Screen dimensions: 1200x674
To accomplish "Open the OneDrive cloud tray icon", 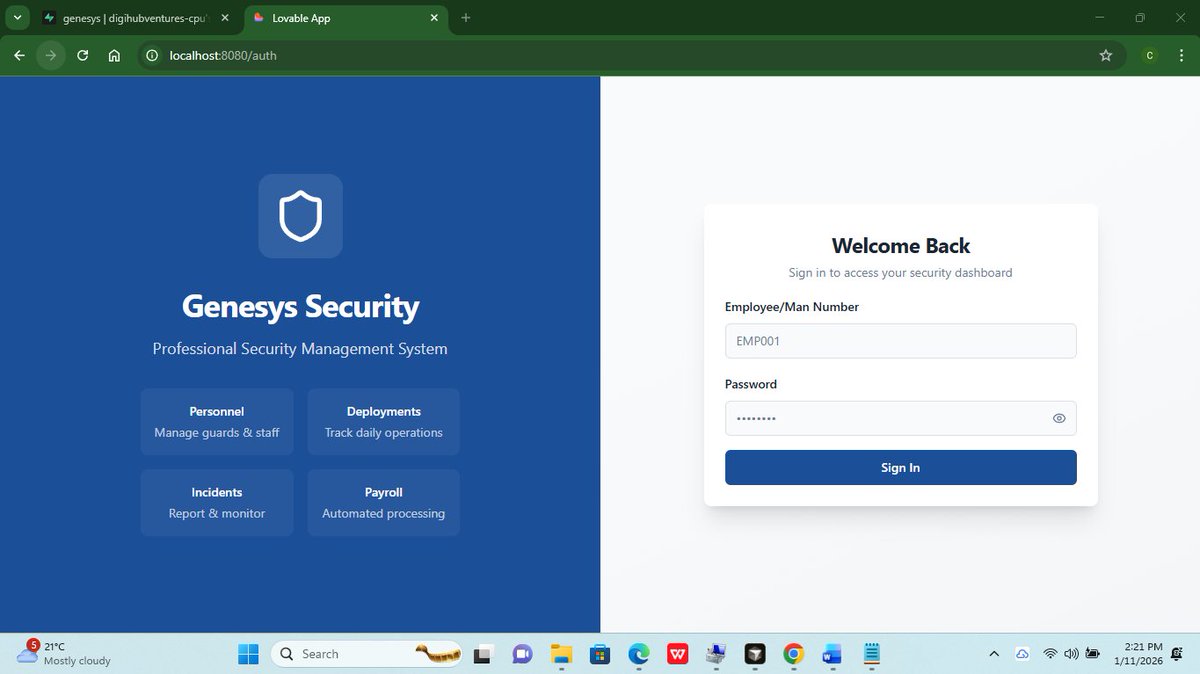I will coord(1023,654).
